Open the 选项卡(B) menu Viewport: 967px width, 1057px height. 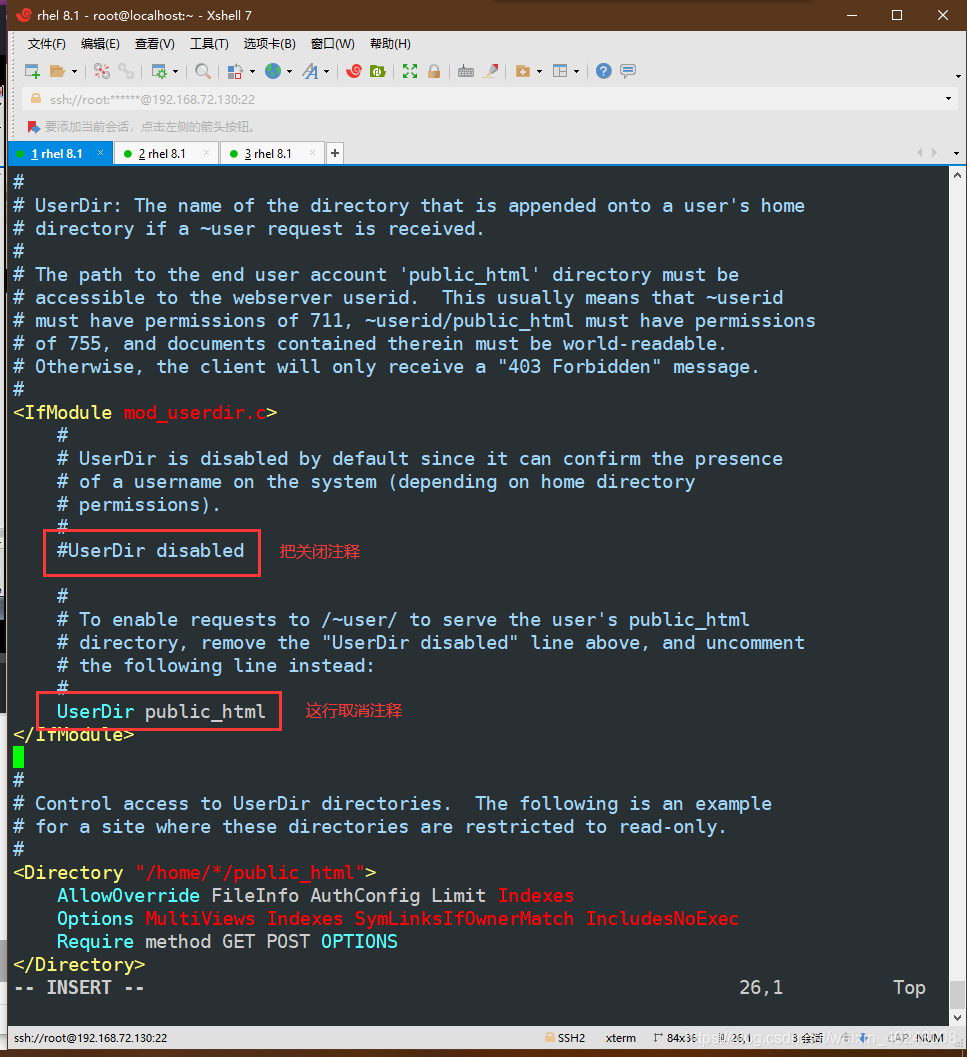[x=270, y=44]
